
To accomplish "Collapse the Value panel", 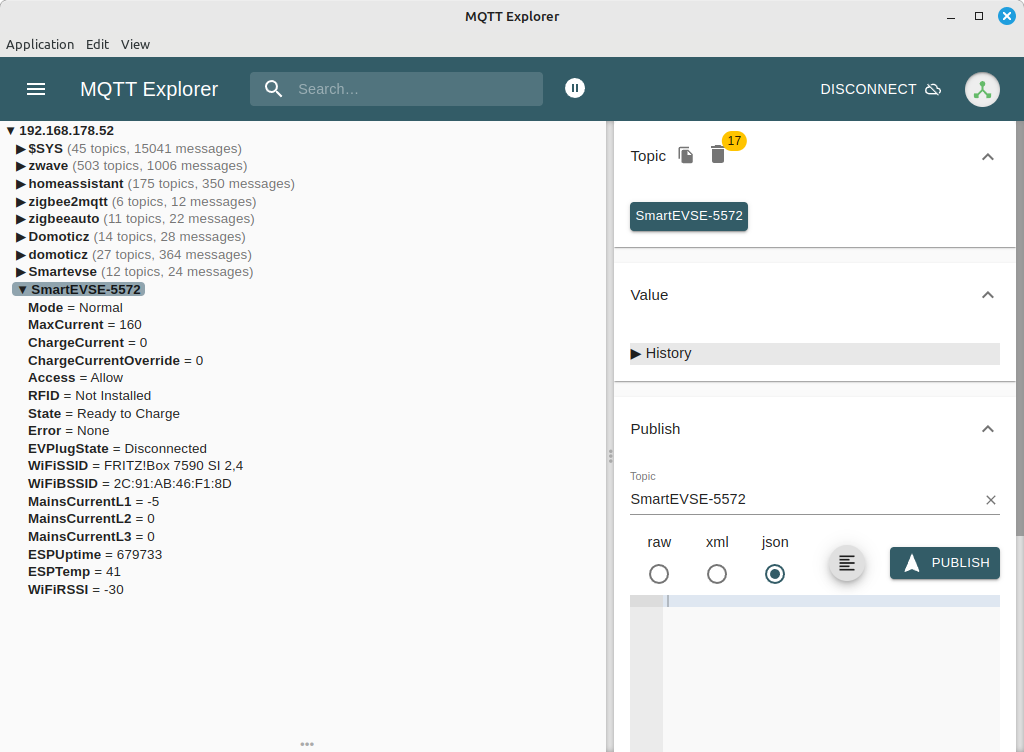I will 988,295.
